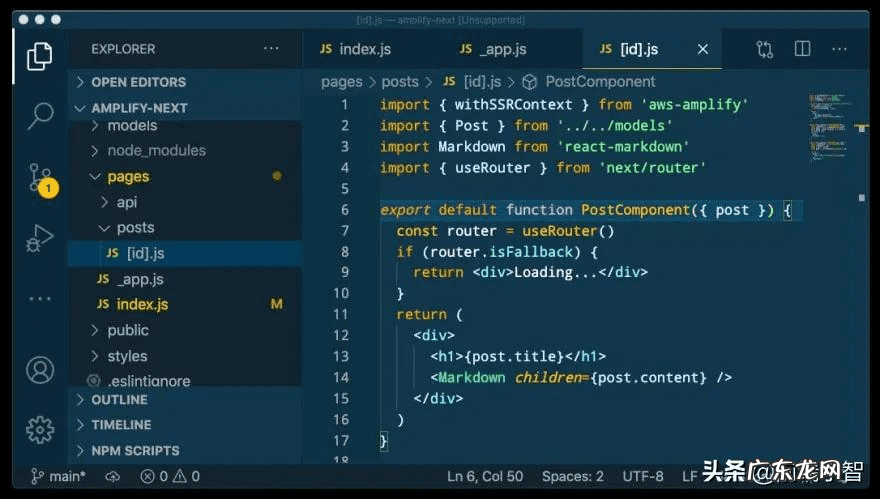Image resolution: width=880 pixels, height=499 pixels.
Task: Open the Manage gear icon
Action: [39, 429]
